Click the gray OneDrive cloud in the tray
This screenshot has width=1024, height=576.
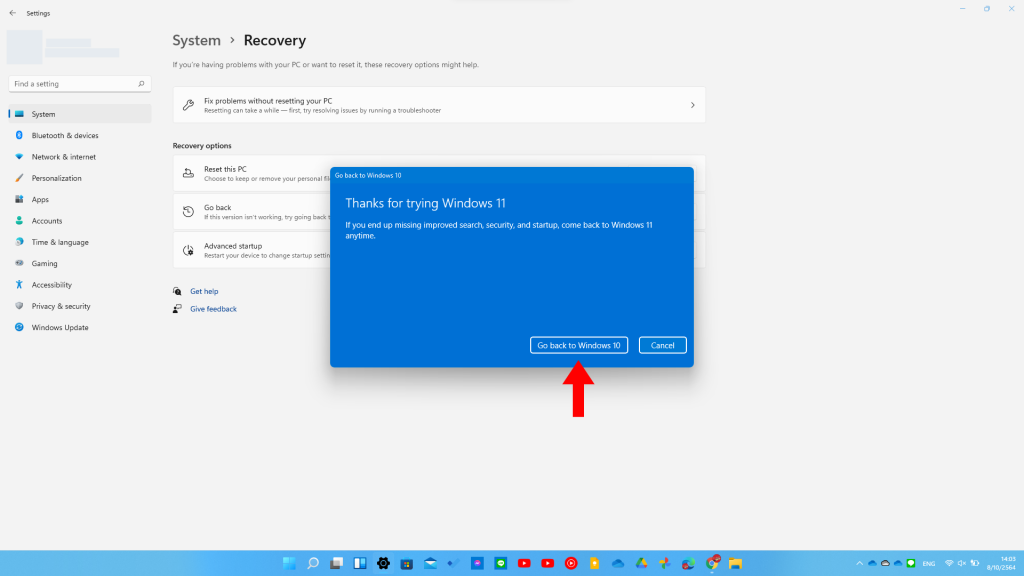(886, 563)
